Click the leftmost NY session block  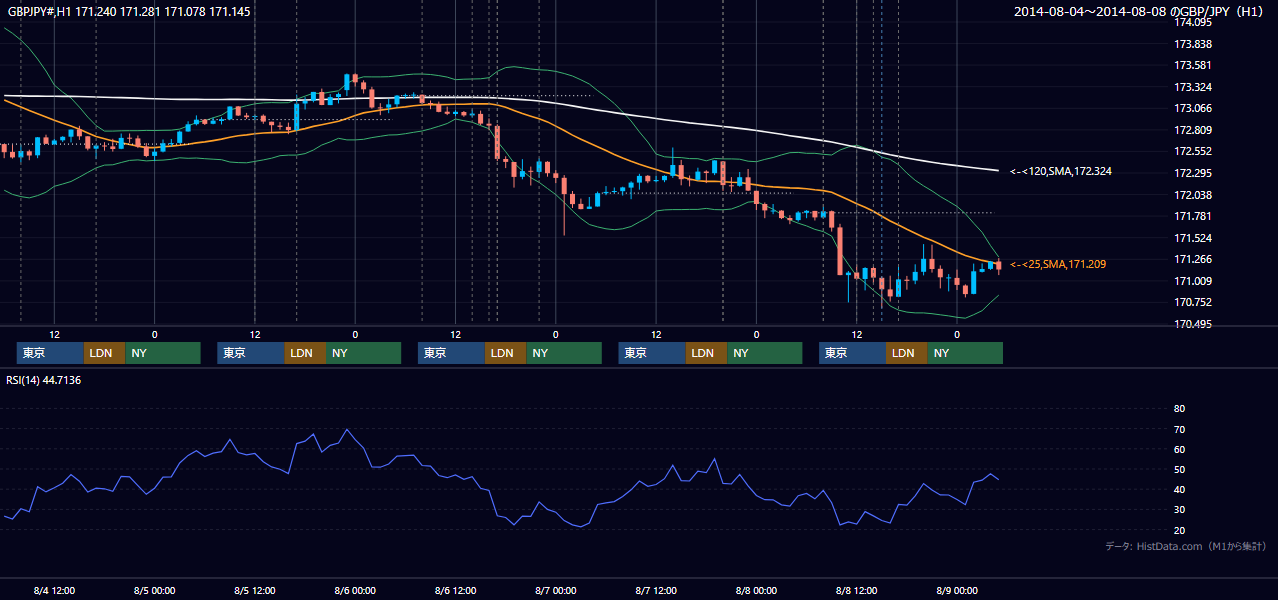click(163, 353)
